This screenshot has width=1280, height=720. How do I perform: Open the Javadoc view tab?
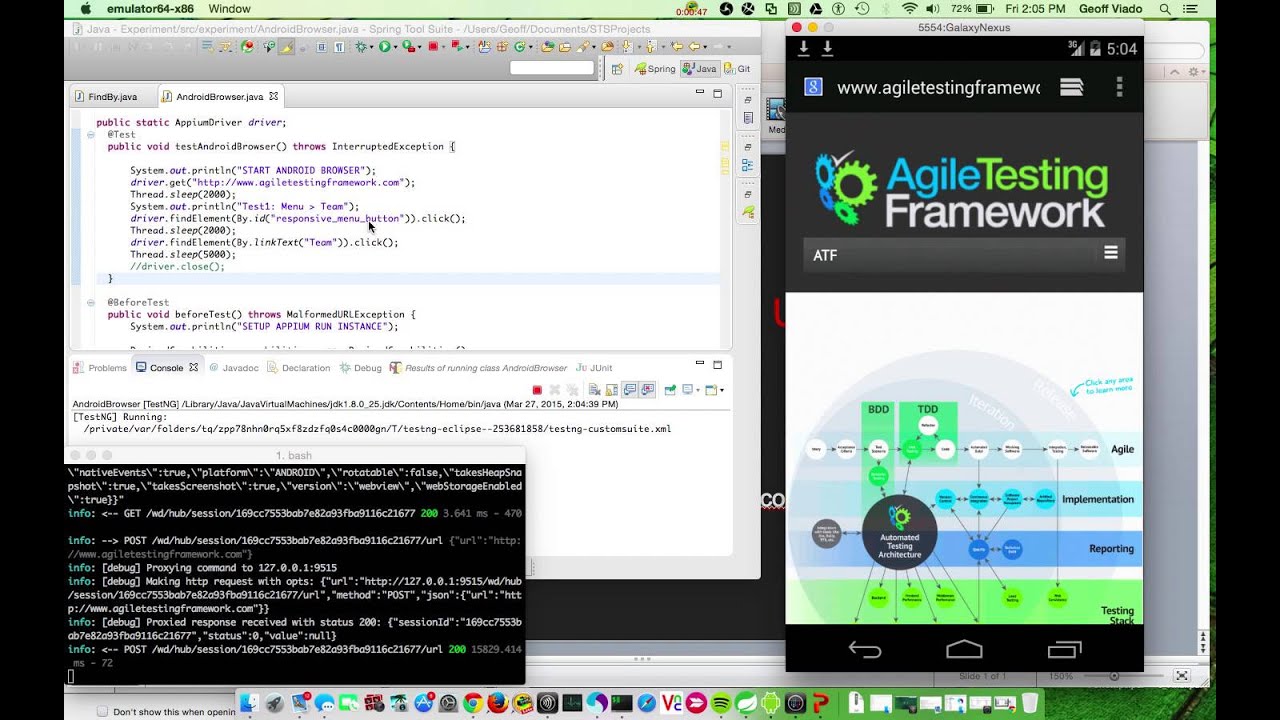click(233, 368)
